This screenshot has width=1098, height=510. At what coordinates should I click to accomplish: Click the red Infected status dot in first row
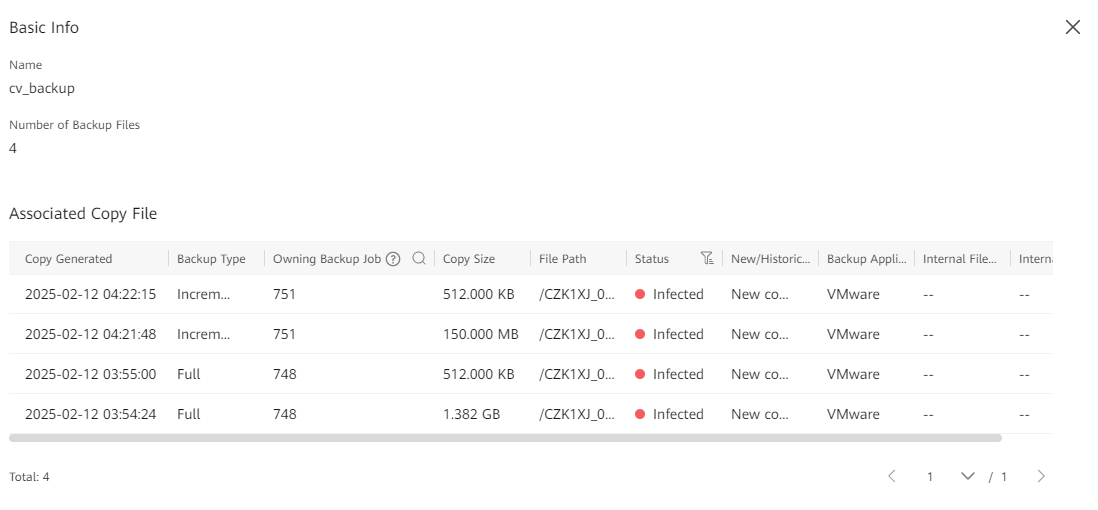point(640,295)
